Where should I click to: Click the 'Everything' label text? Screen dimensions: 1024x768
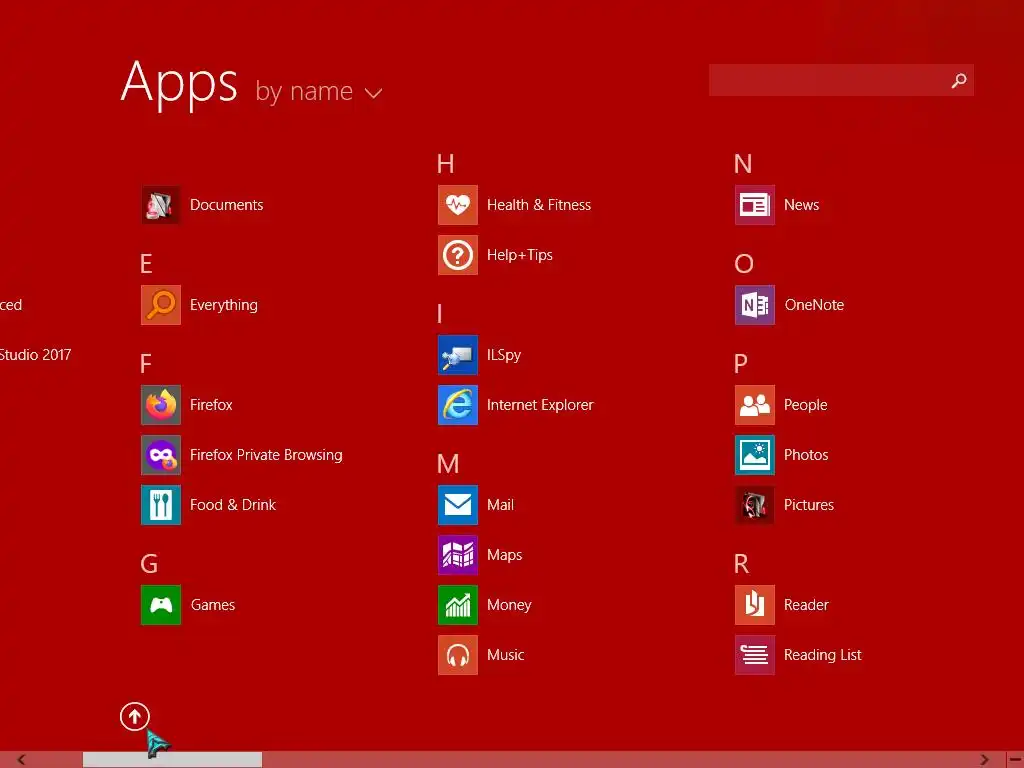point(223,305)
